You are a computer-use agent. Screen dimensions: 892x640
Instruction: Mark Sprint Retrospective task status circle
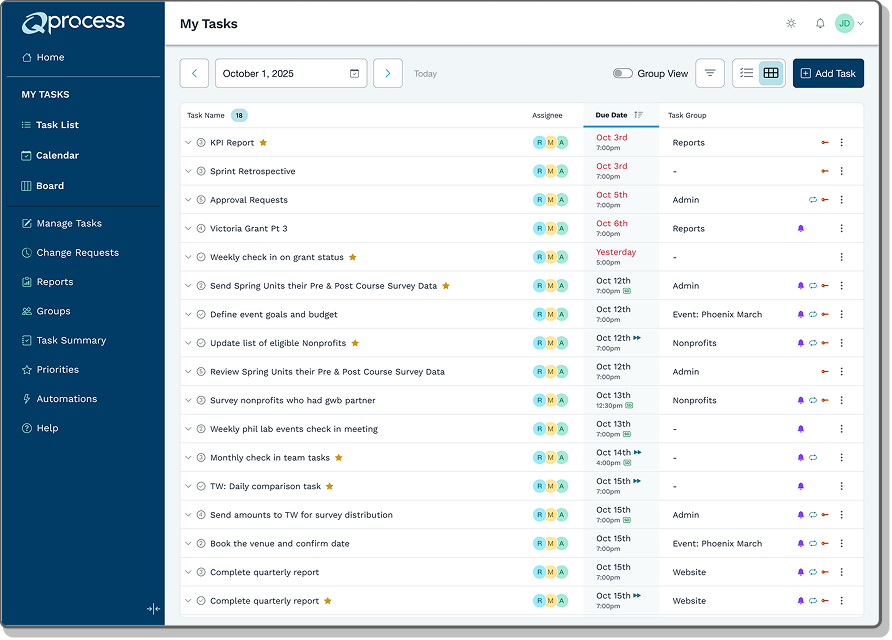pos(201,172)
